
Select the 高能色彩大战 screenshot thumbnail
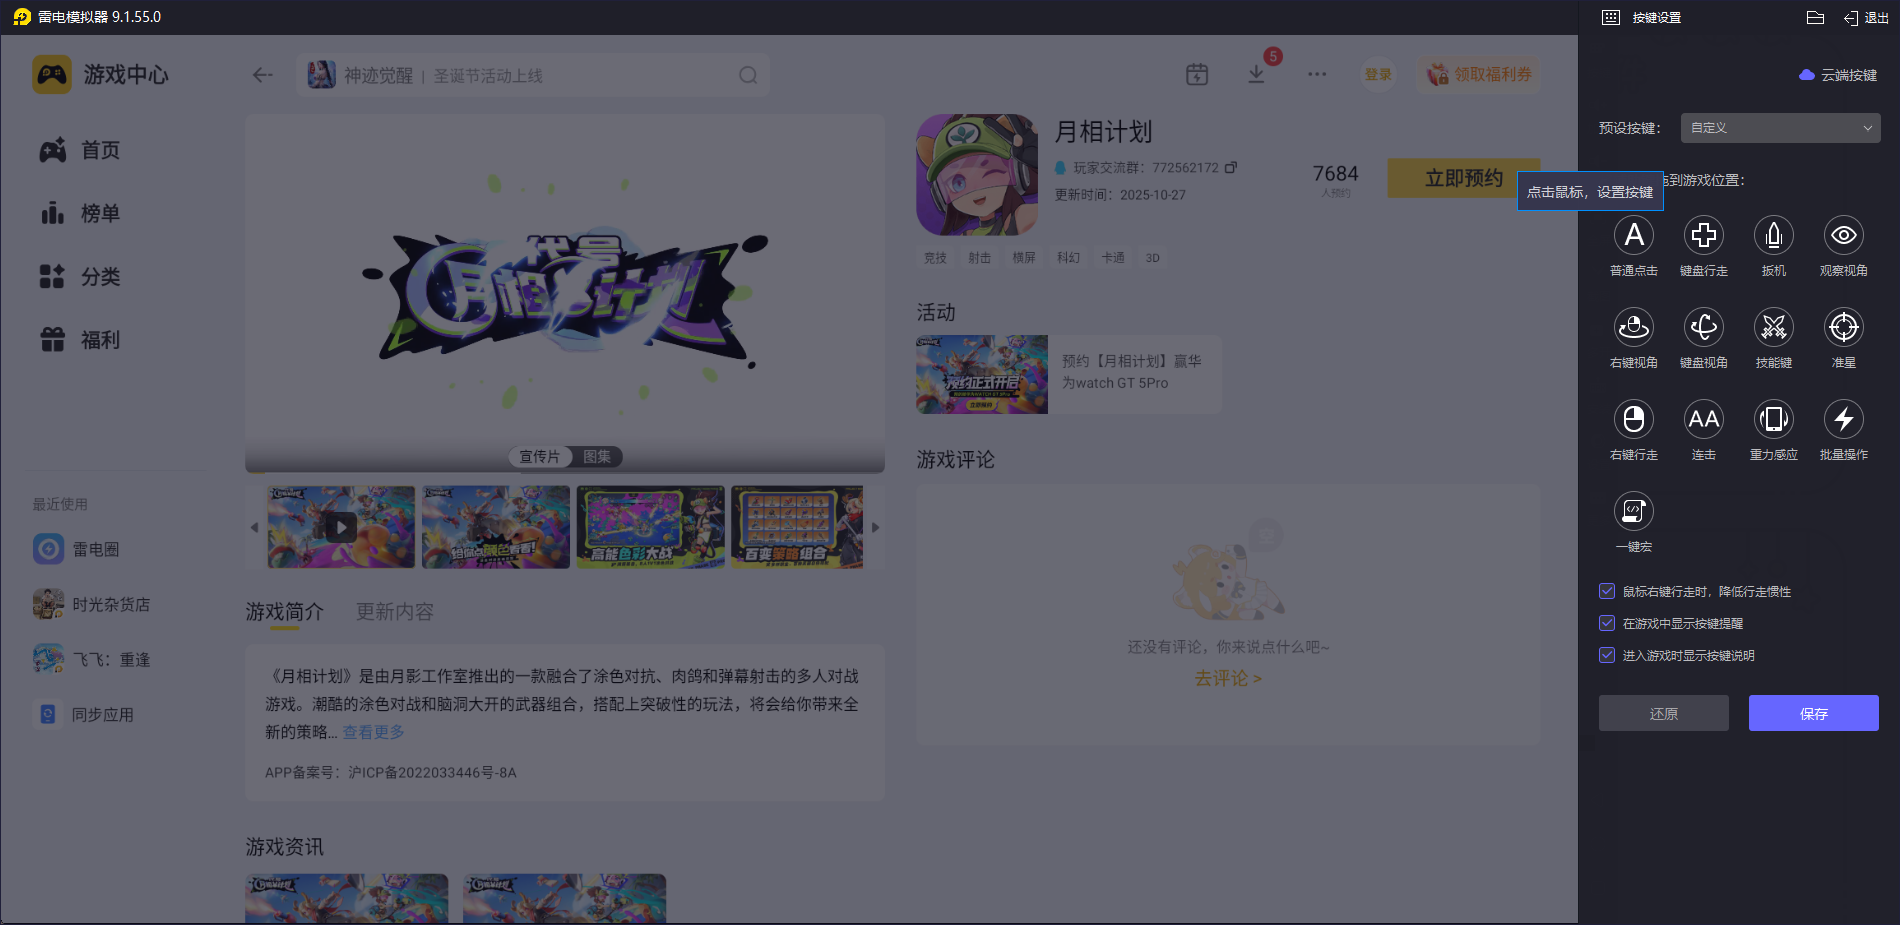651,527
